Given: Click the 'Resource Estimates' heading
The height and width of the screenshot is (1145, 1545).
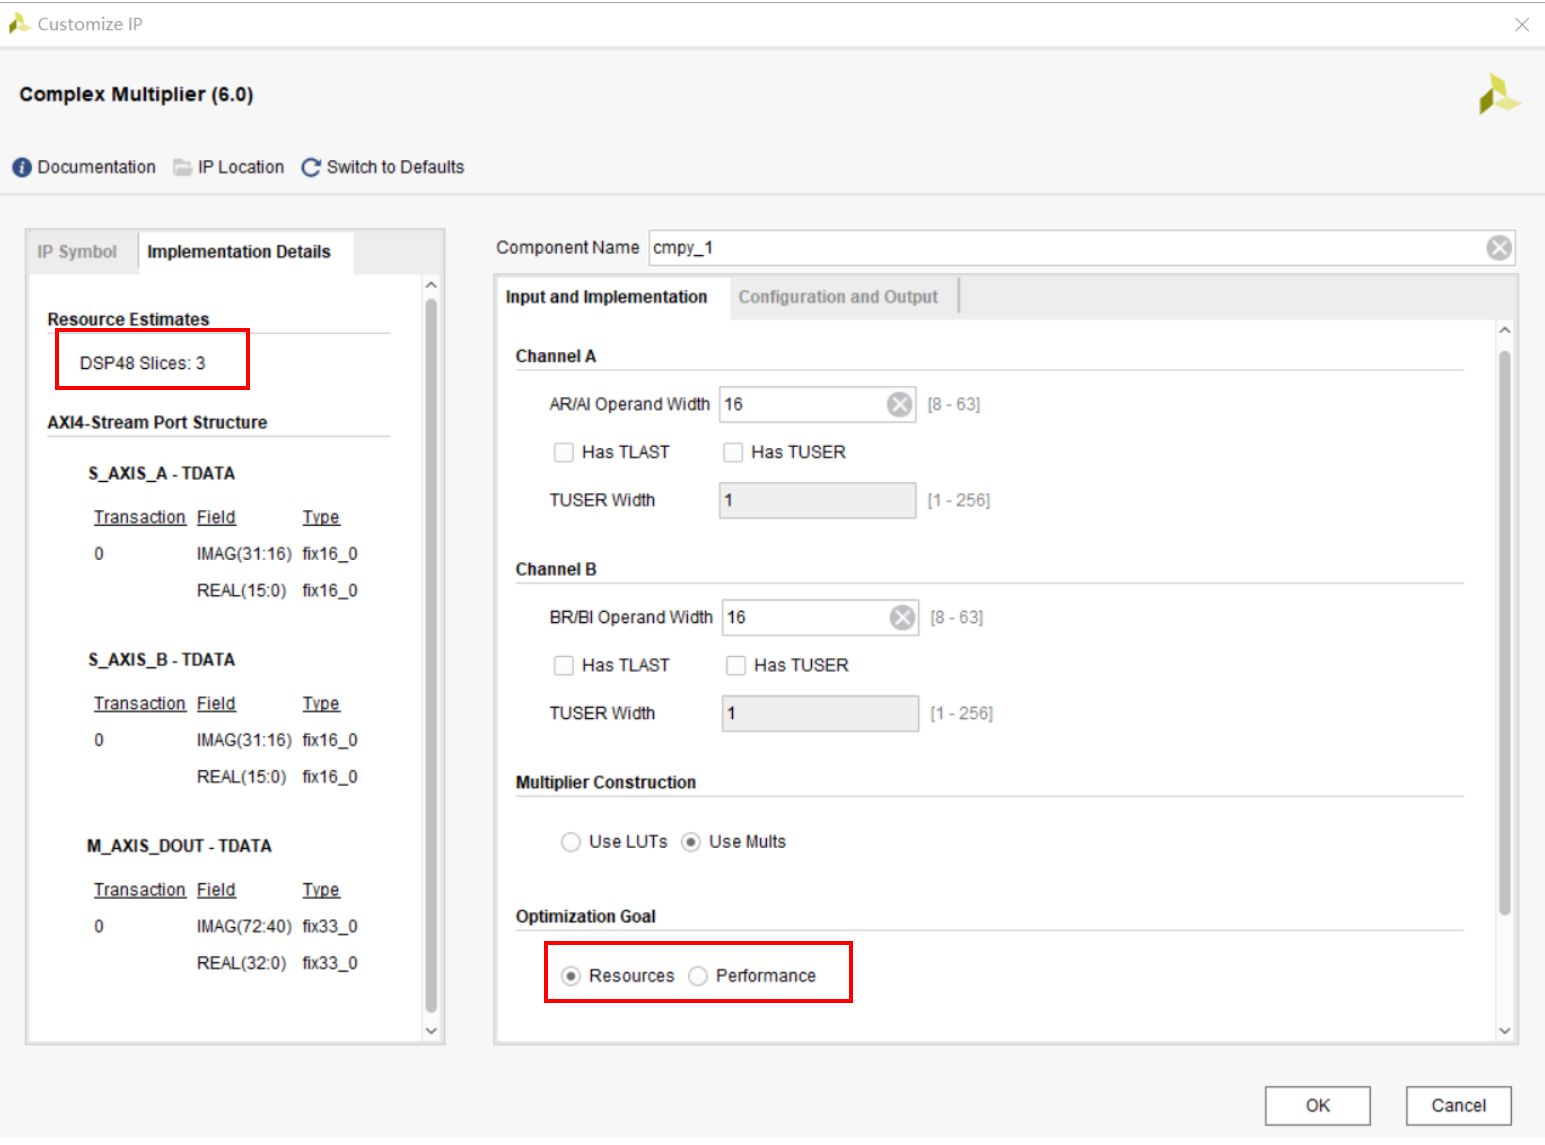Looking at the screenshot, I should click(128, 319).
